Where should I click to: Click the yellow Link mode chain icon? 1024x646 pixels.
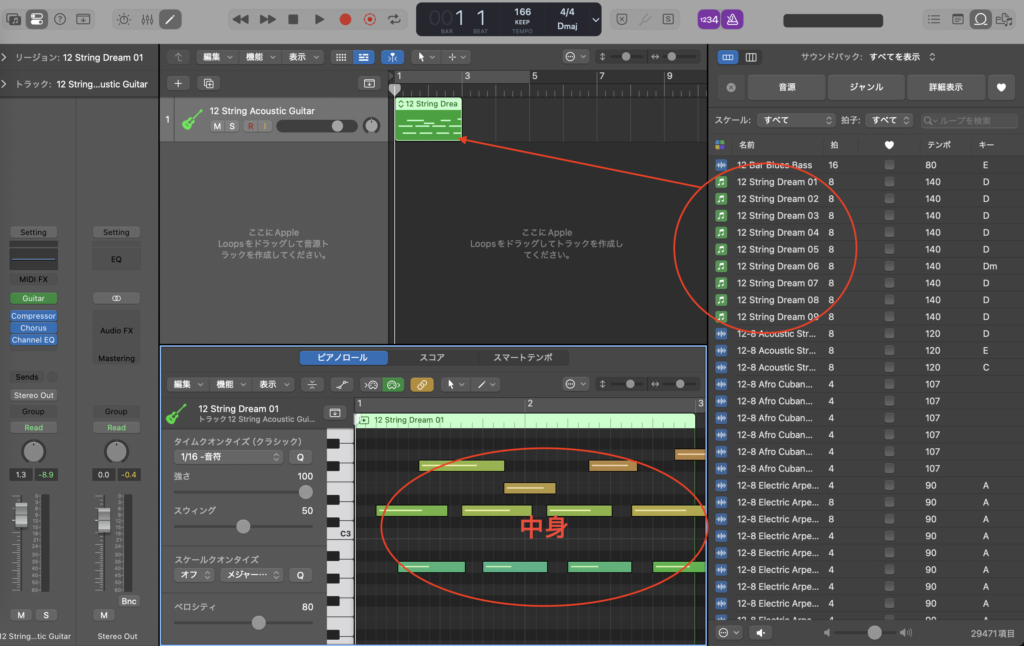point(422,384)
